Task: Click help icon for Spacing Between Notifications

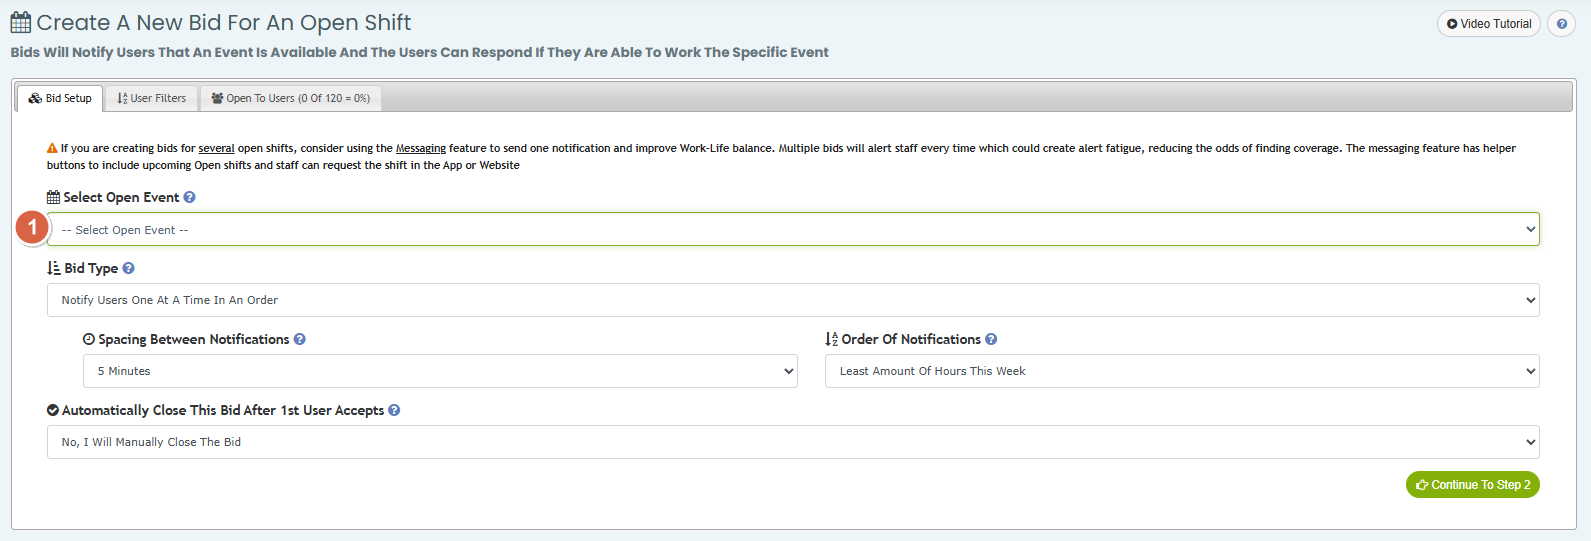Action: click(x=300, y=340)
